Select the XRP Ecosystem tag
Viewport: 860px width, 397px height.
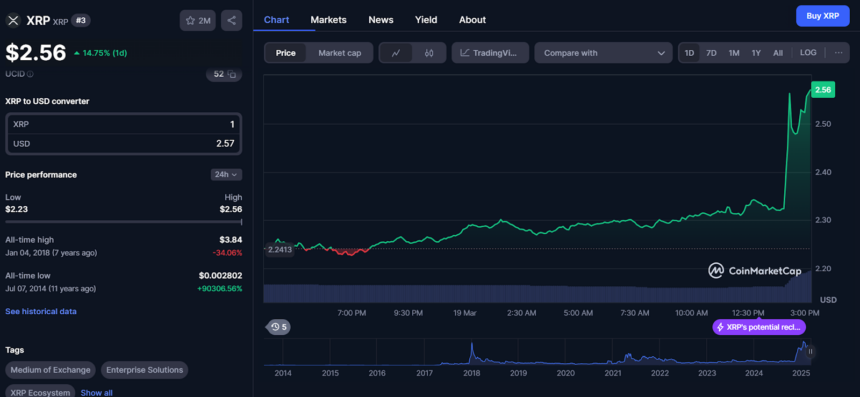pos(40,392)
